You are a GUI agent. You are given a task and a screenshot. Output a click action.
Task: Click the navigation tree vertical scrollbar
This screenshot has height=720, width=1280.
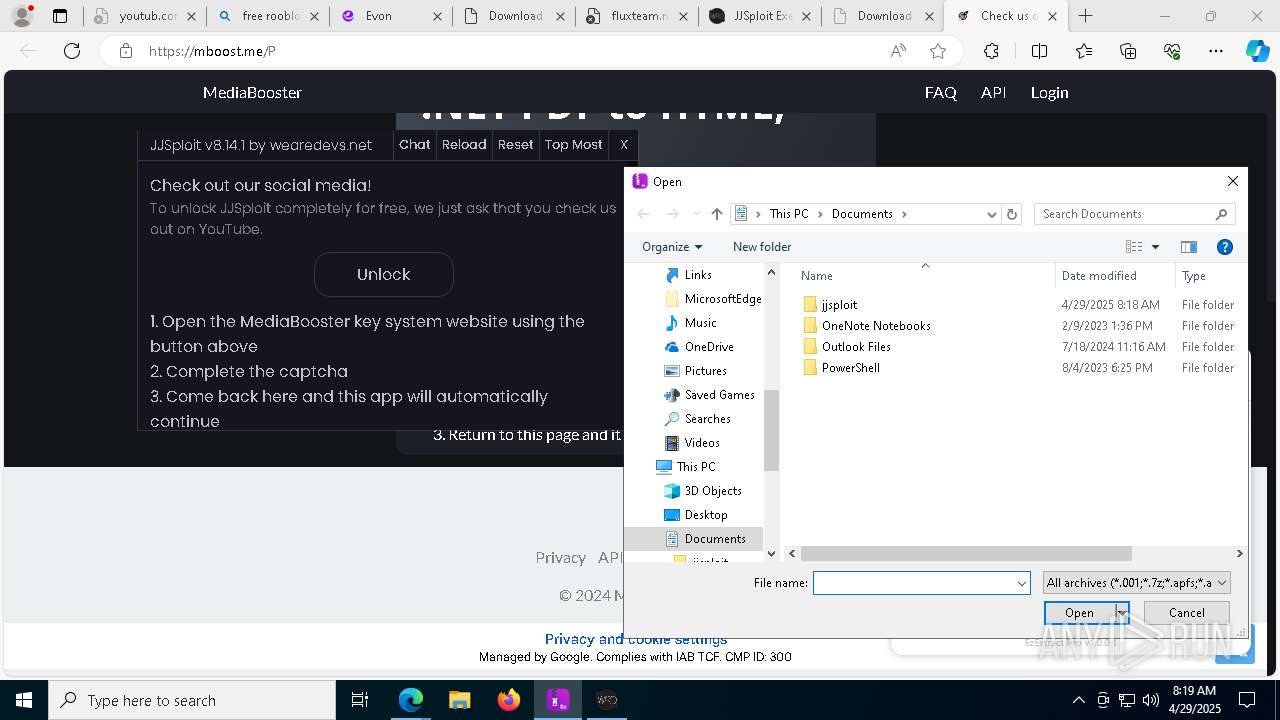[771, 430]
